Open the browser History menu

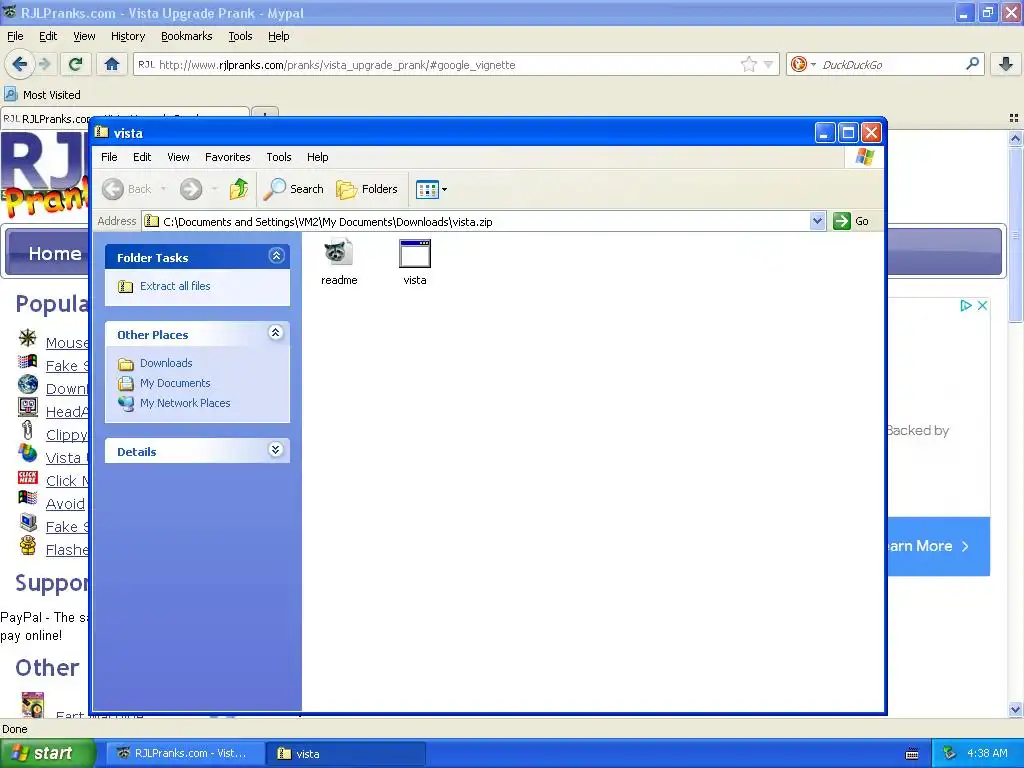point(128,36)
